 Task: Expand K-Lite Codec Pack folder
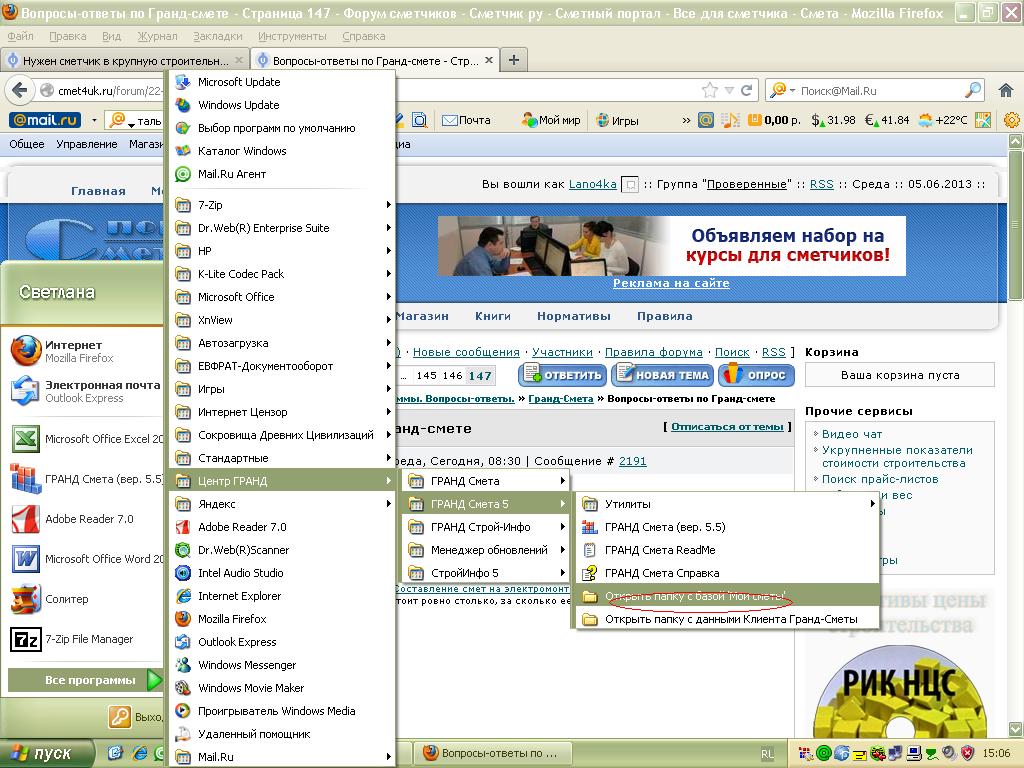282,274
